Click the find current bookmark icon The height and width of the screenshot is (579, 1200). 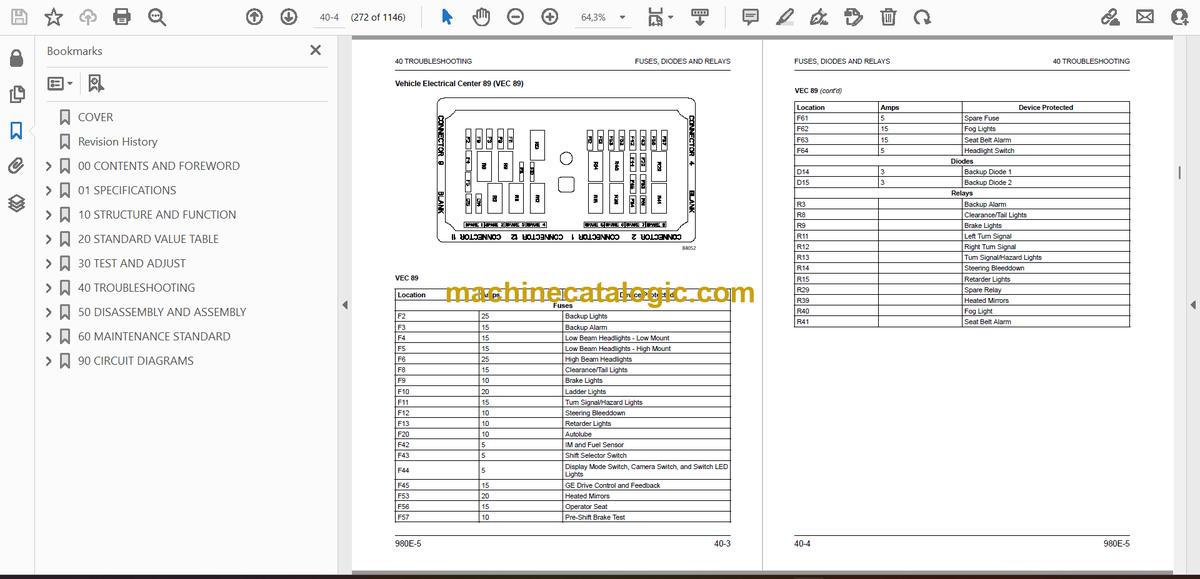(x=96, y=84)
